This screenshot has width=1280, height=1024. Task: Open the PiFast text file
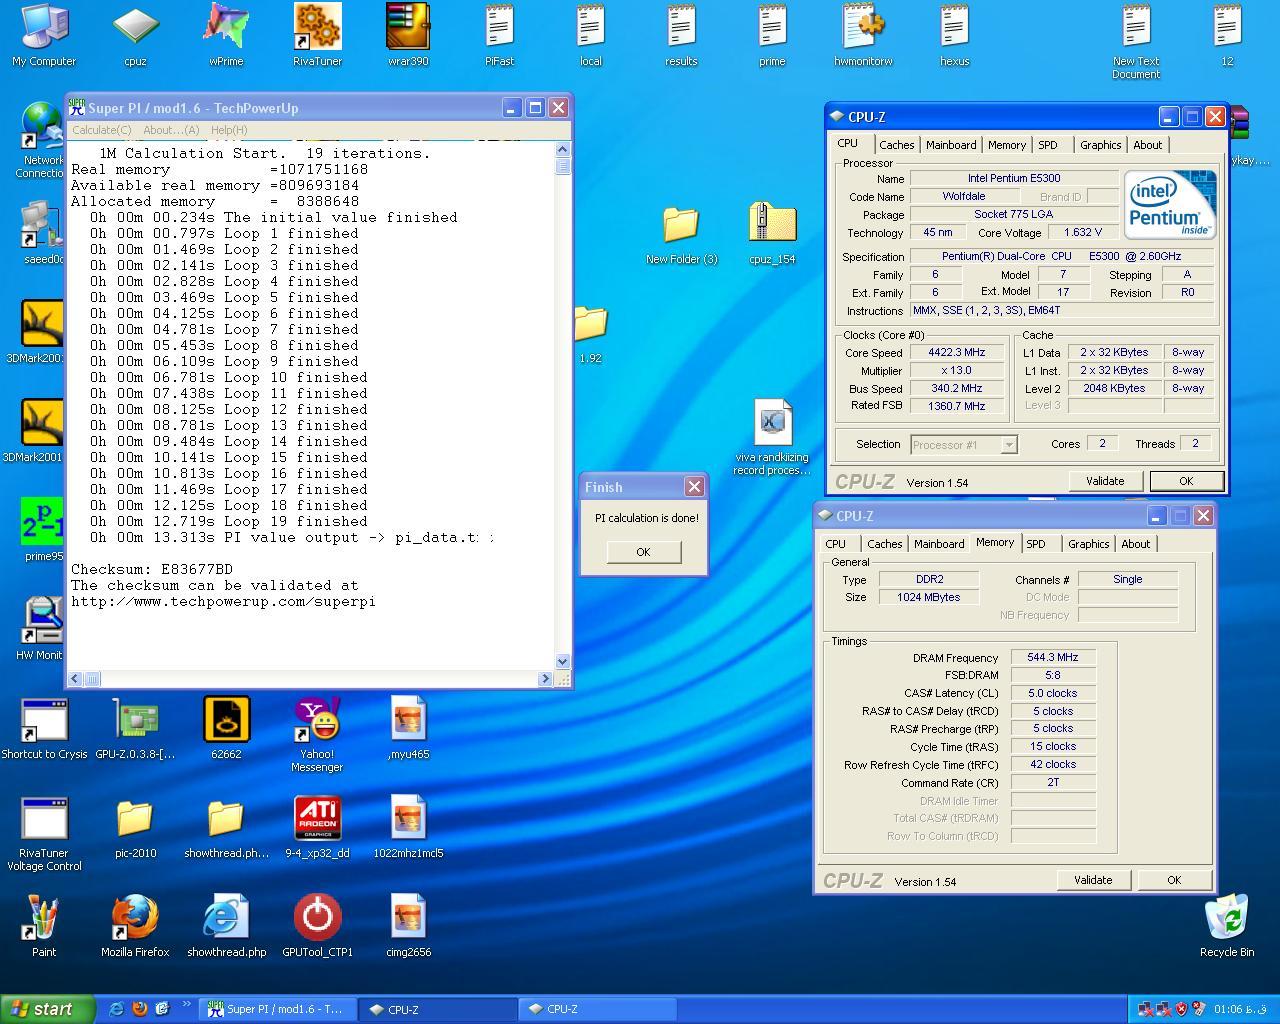click(499, 35)
